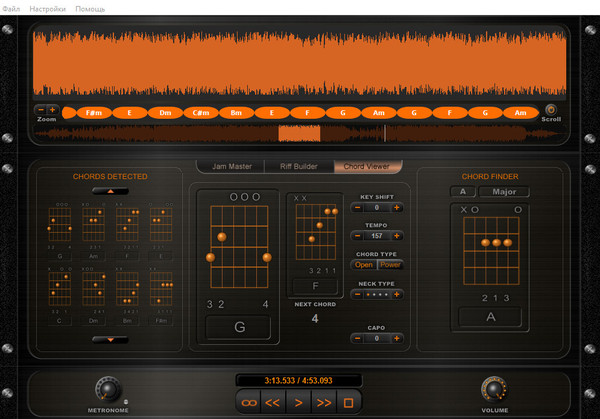Open the Настройки menu
Screen dimensions: 600x419
[47, 7]
